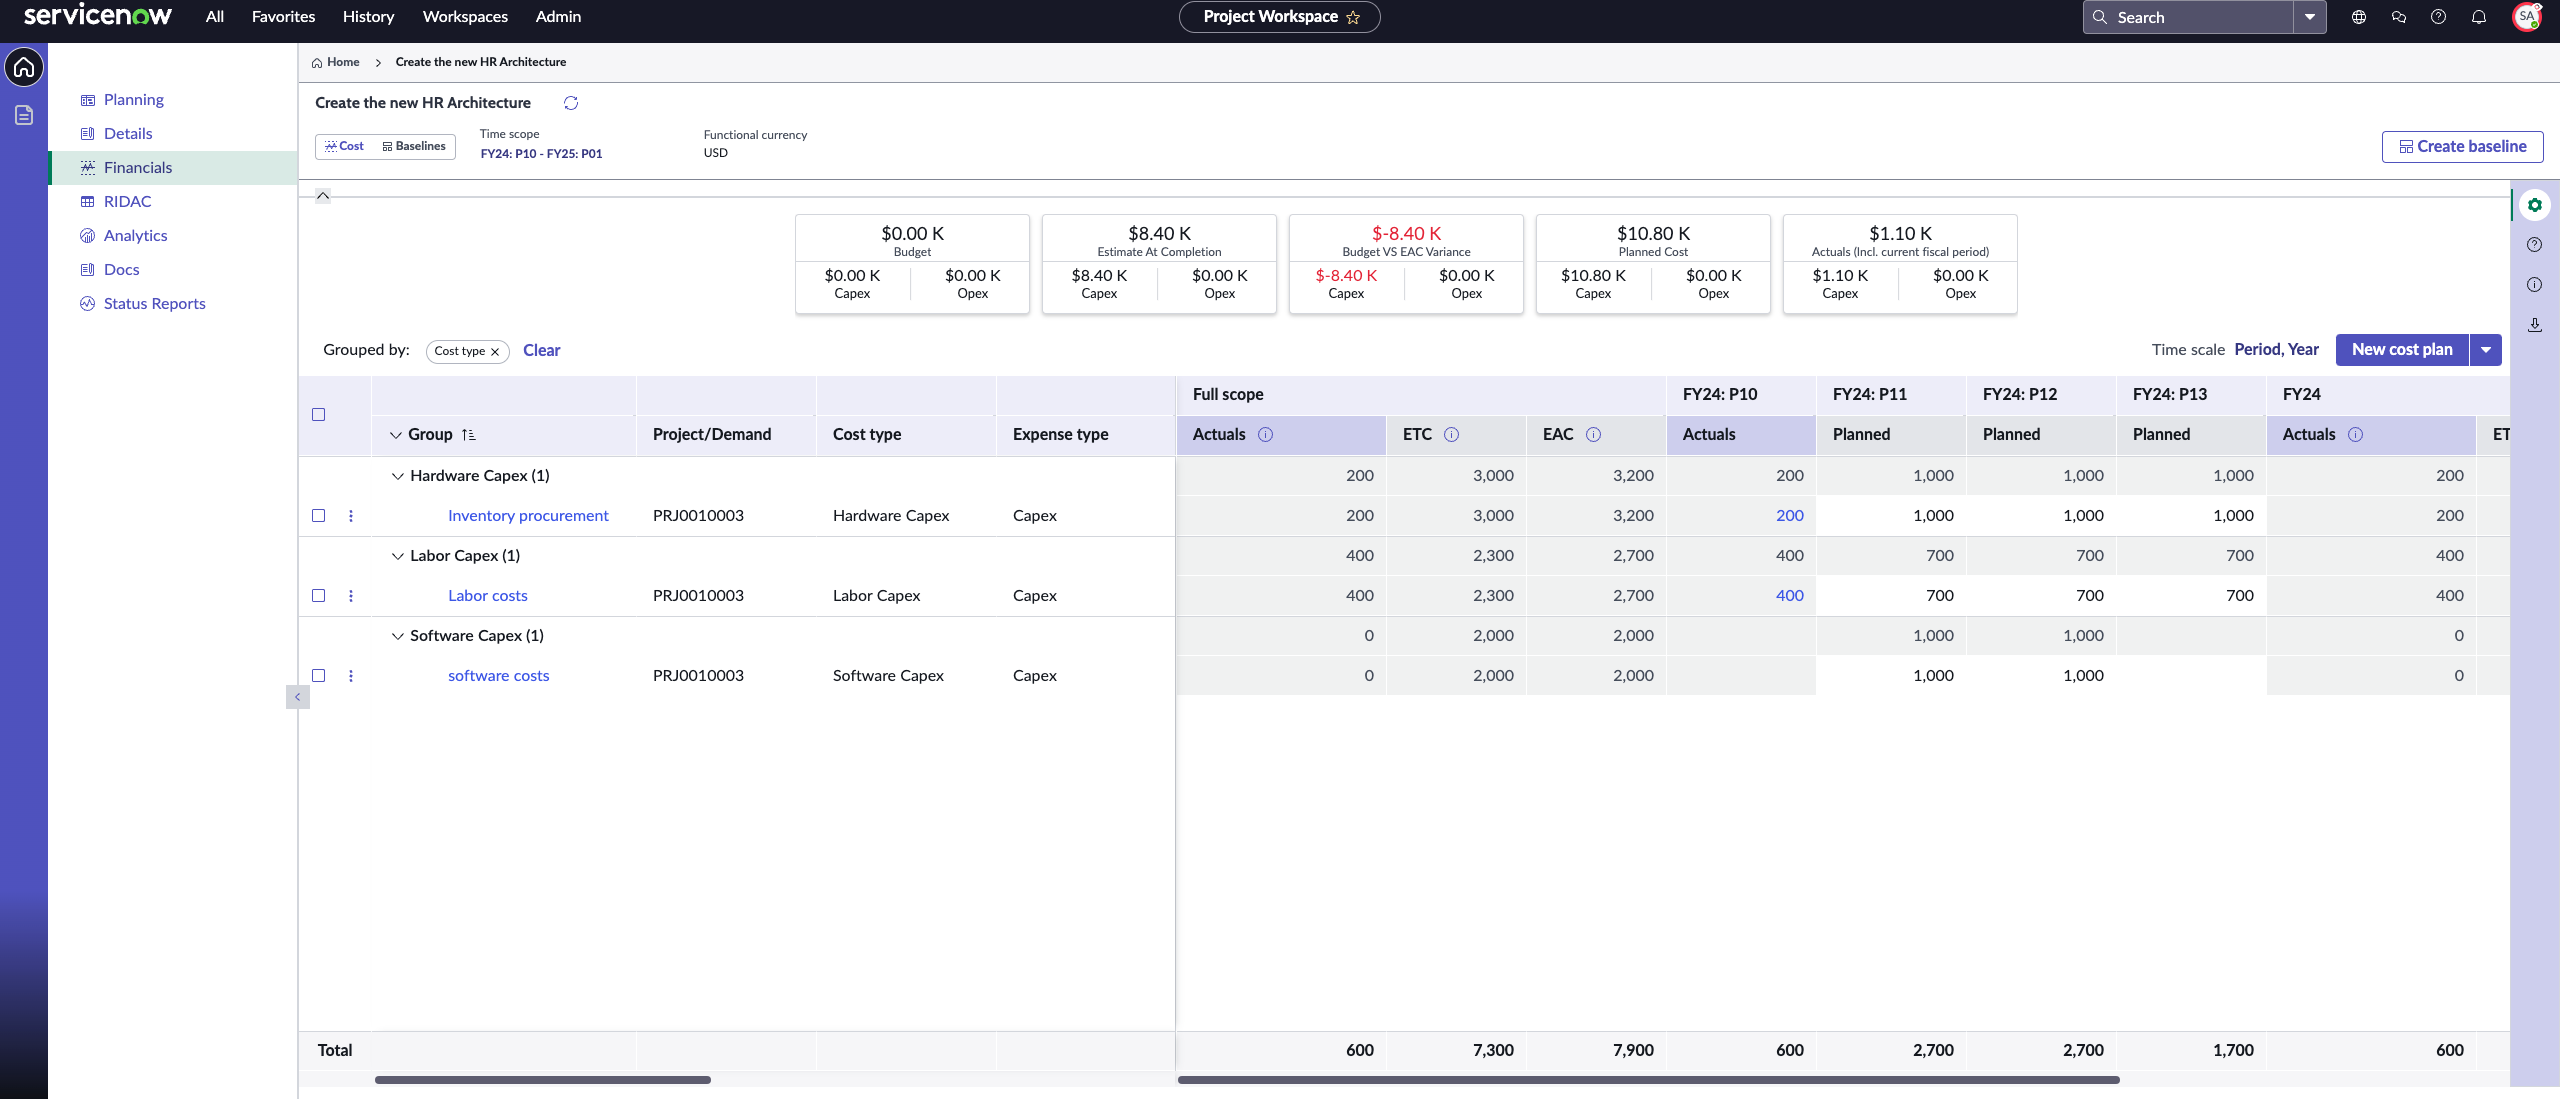Viewport: 2560px width, 1099px height.
Task: Toggle the select-all rows checkbox
Action: tap(319, 415)
